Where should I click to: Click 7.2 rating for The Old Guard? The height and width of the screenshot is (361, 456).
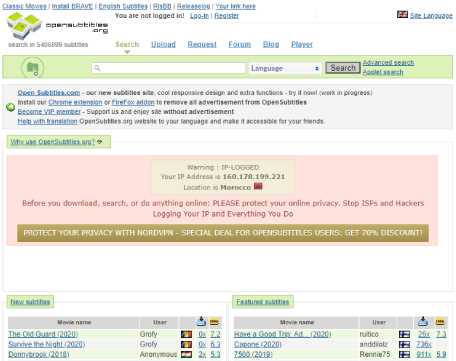(215, 334)
